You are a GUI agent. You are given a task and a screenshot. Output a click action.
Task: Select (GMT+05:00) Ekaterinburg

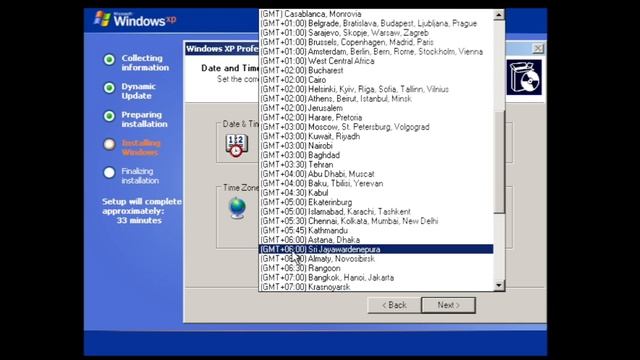(x=376, y=202)
